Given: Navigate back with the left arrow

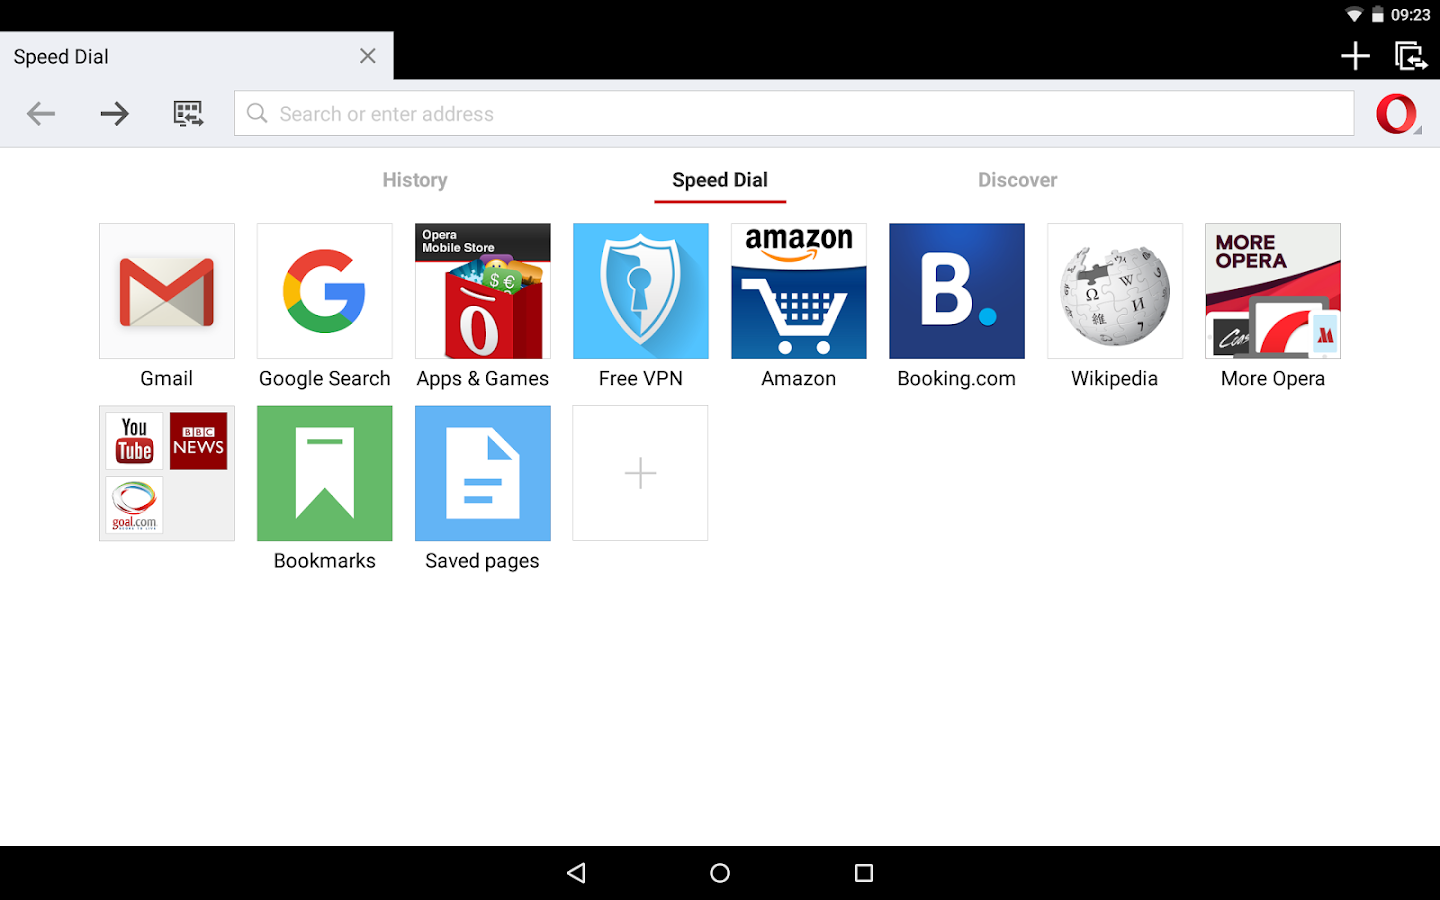Looking at the screenshot, I should pyautogui.click(x=41, y=113).
